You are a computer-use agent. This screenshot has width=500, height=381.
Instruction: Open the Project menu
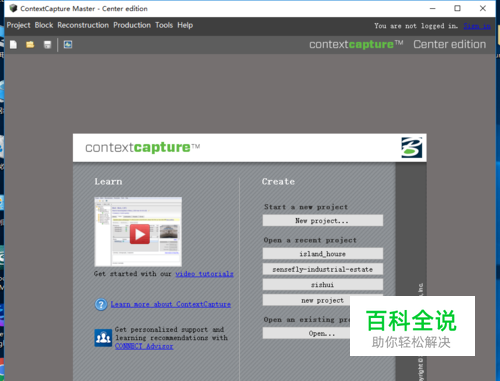18,25
